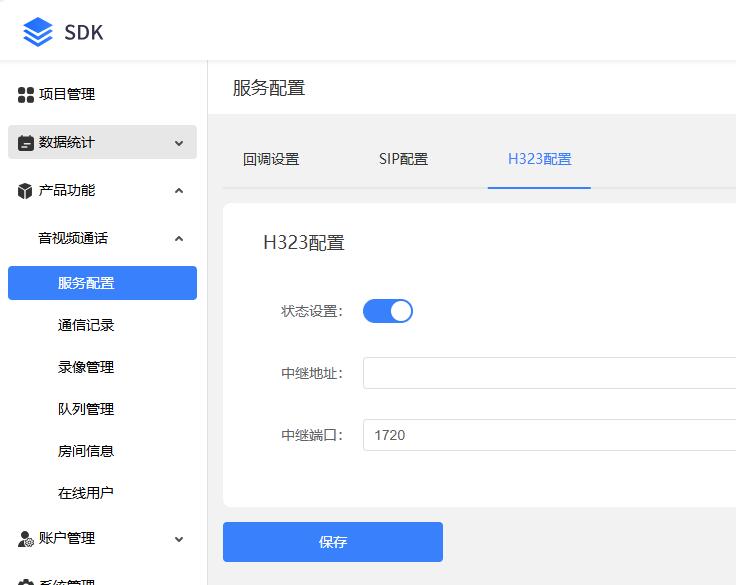Open 队列管理 in the sidebar
The height and width of the screenshot is (585, 736).
86,409
